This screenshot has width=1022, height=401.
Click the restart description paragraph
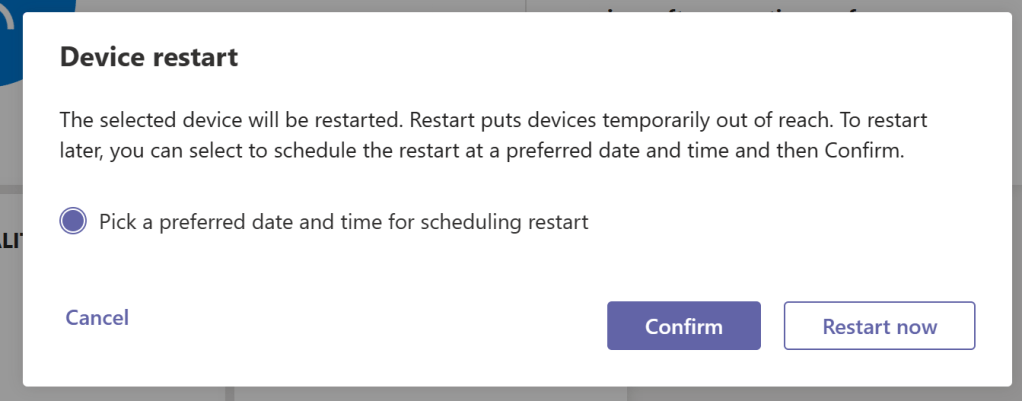[x=493, y=137]
